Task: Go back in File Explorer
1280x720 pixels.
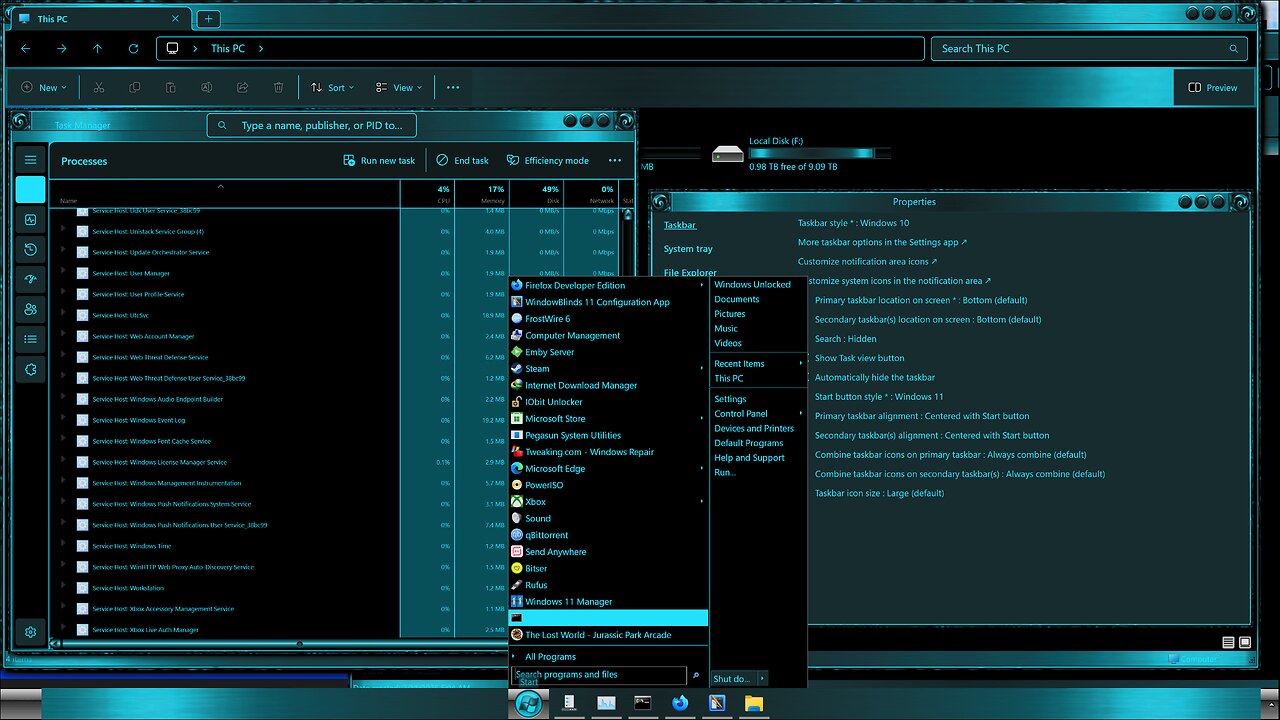Action: (26, 48)
